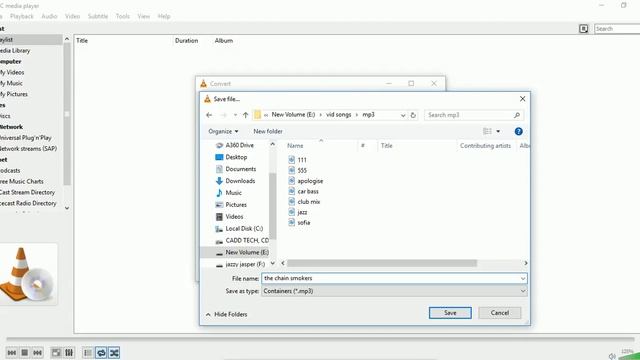Click horizontal scrollbar in file list
This screenshot has height=360, width=640.
[382, 263]
